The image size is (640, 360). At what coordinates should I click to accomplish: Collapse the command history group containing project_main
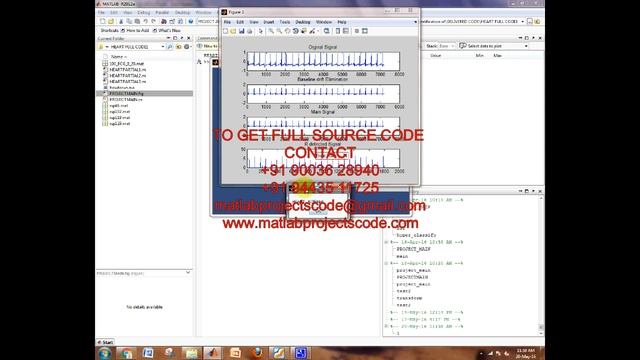386,263
